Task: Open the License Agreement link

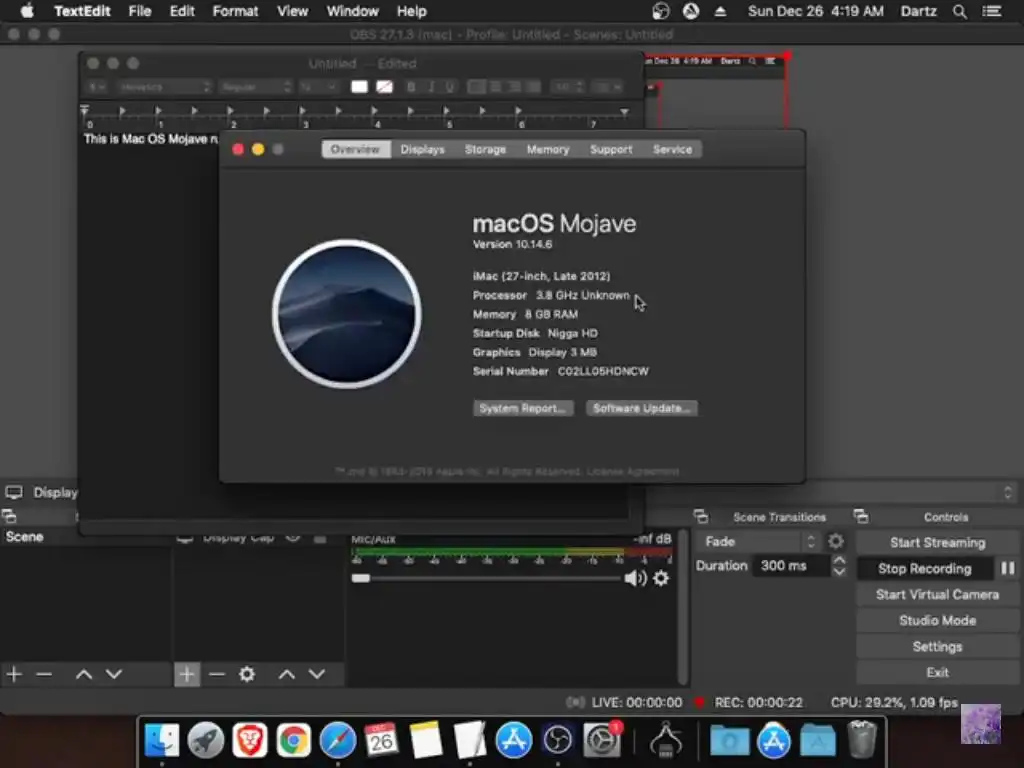Action: coord(633,472)
